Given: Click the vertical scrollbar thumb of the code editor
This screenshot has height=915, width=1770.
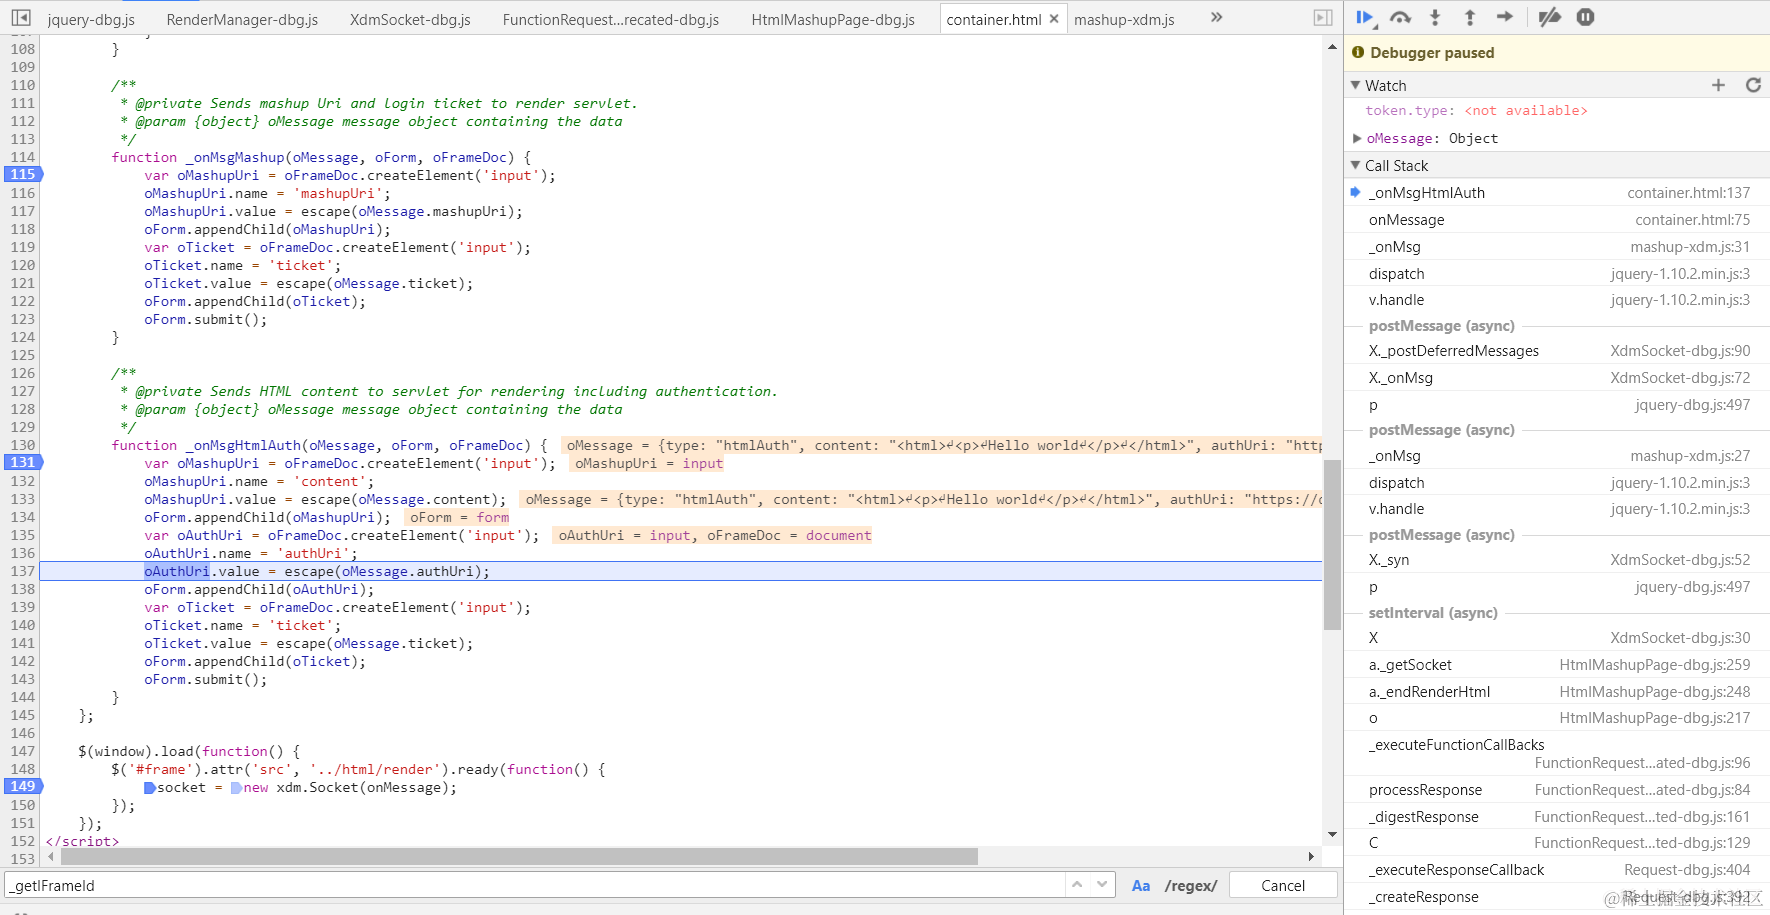Looking at the screenshot, I should [1332, 545].
